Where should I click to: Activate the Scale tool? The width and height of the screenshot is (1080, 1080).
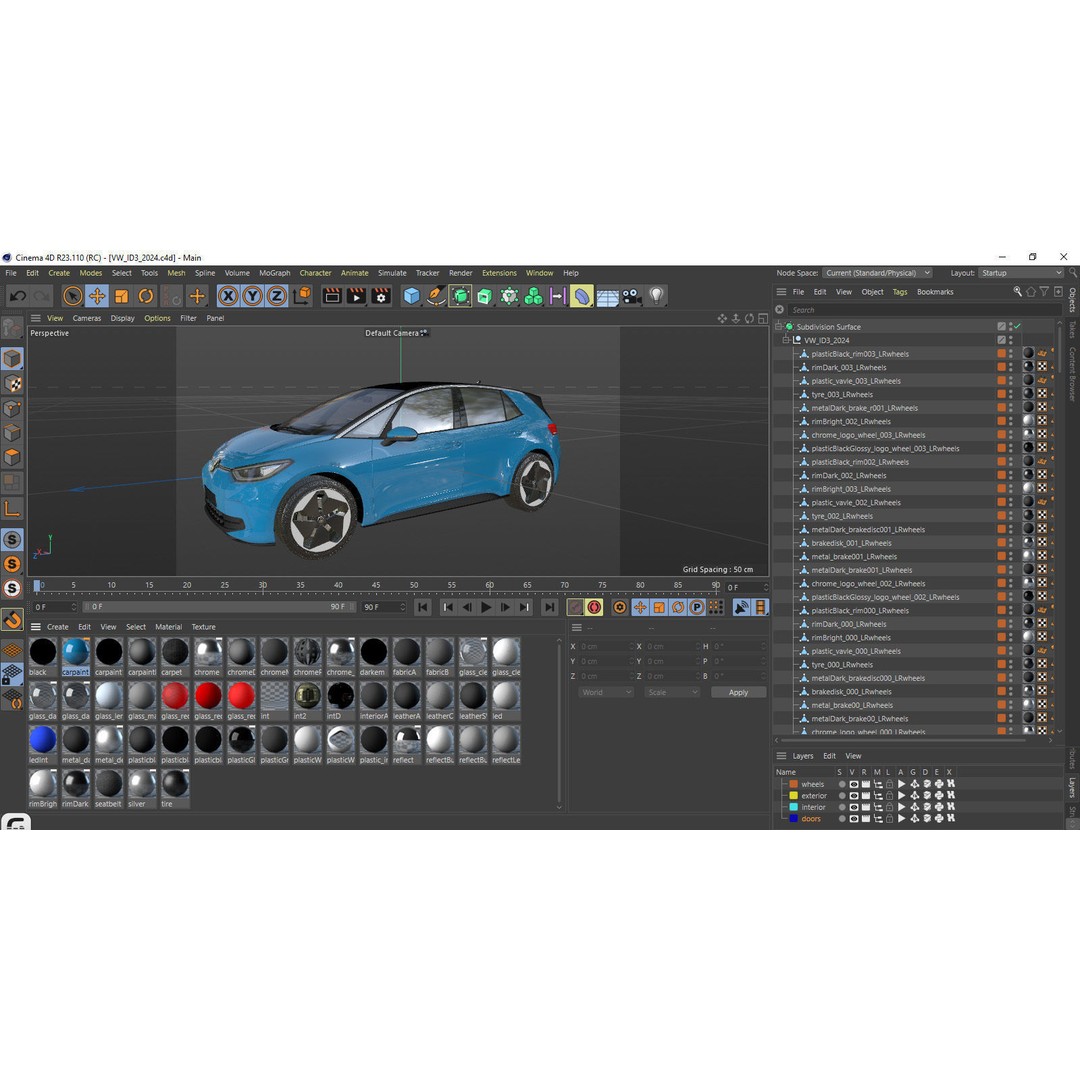tap(121, 296)
